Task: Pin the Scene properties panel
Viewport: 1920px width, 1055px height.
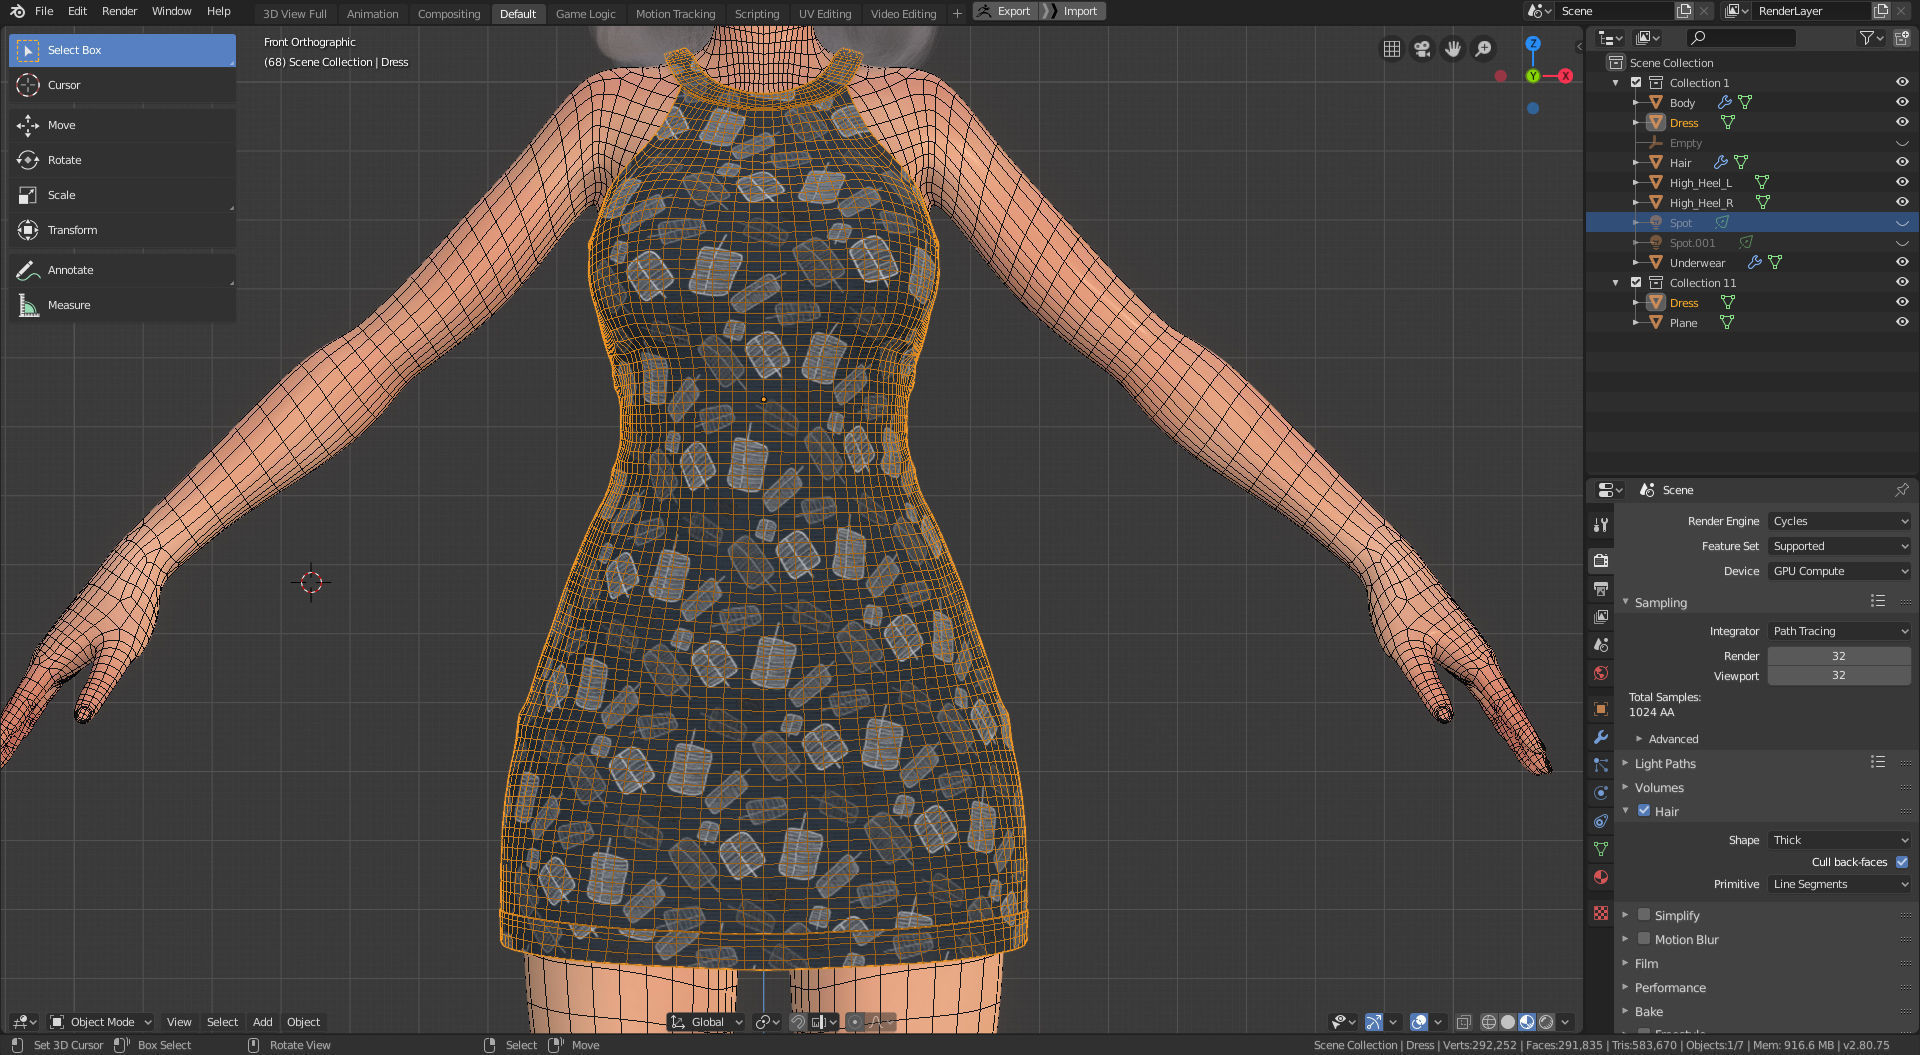Action: pos(1901,490)
